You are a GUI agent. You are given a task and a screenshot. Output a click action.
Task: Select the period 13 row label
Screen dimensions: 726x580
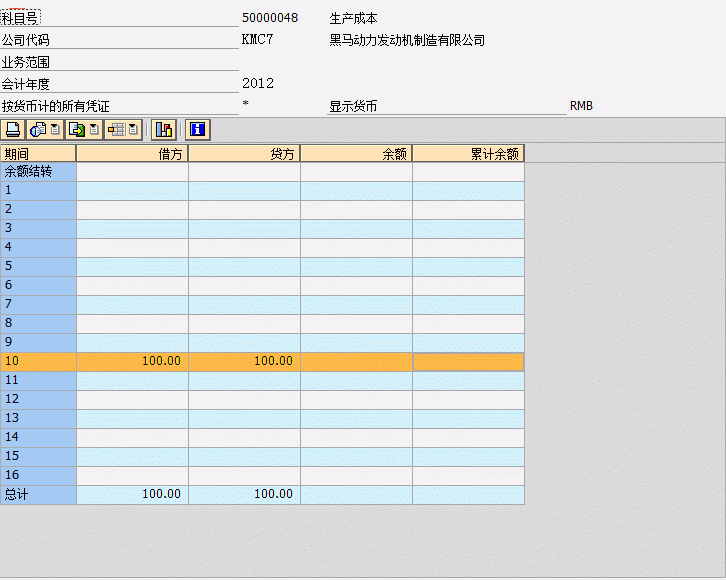click(38, 418)
